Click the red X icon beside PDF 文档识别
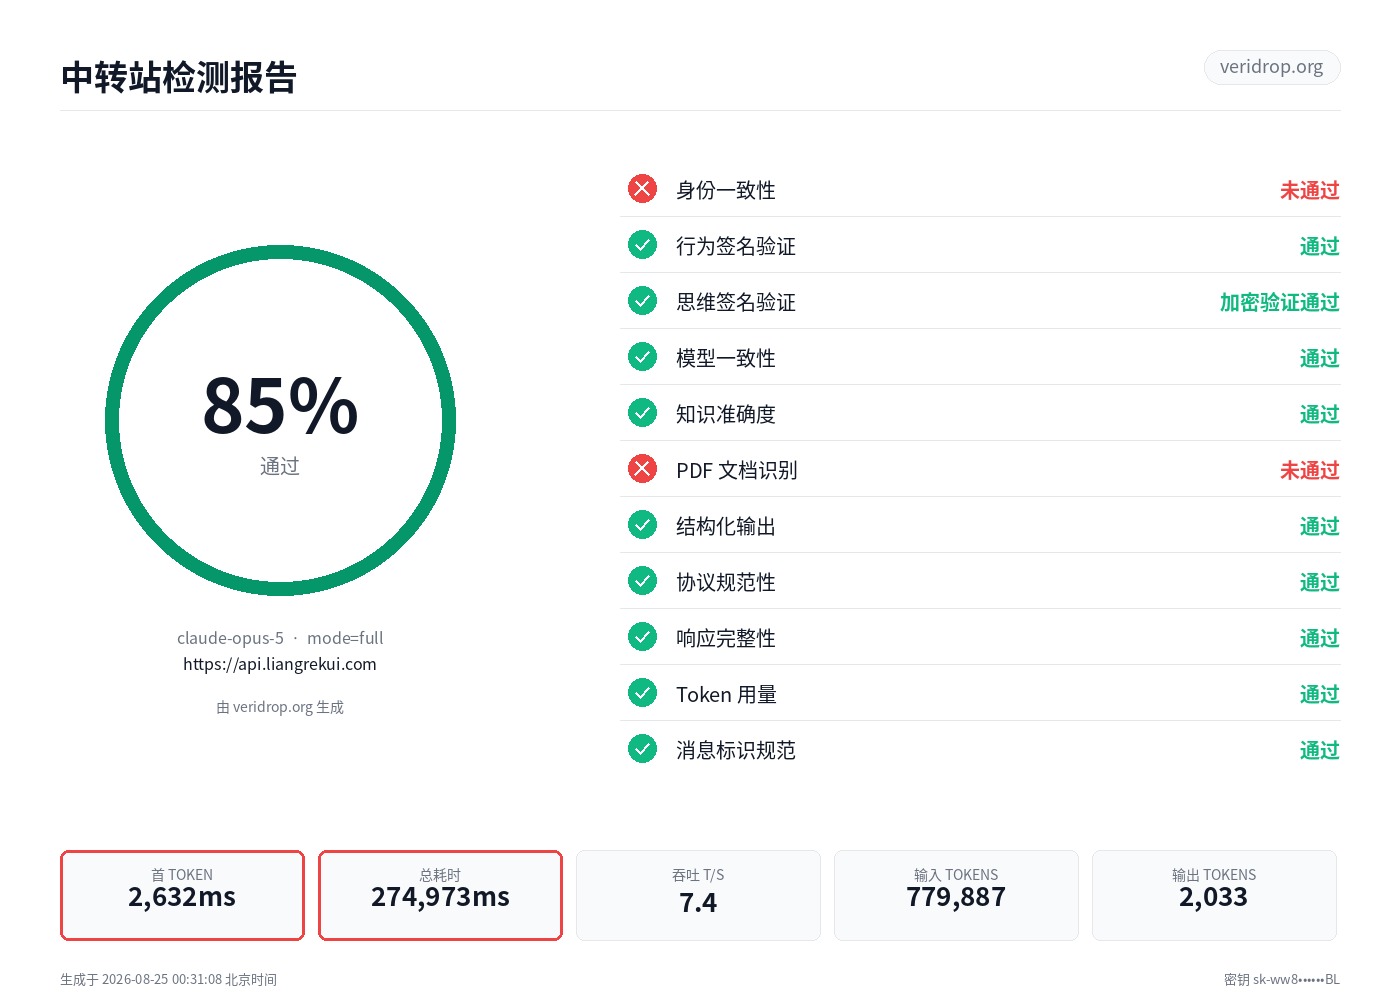1400x1000 pixels. [642, 469]
